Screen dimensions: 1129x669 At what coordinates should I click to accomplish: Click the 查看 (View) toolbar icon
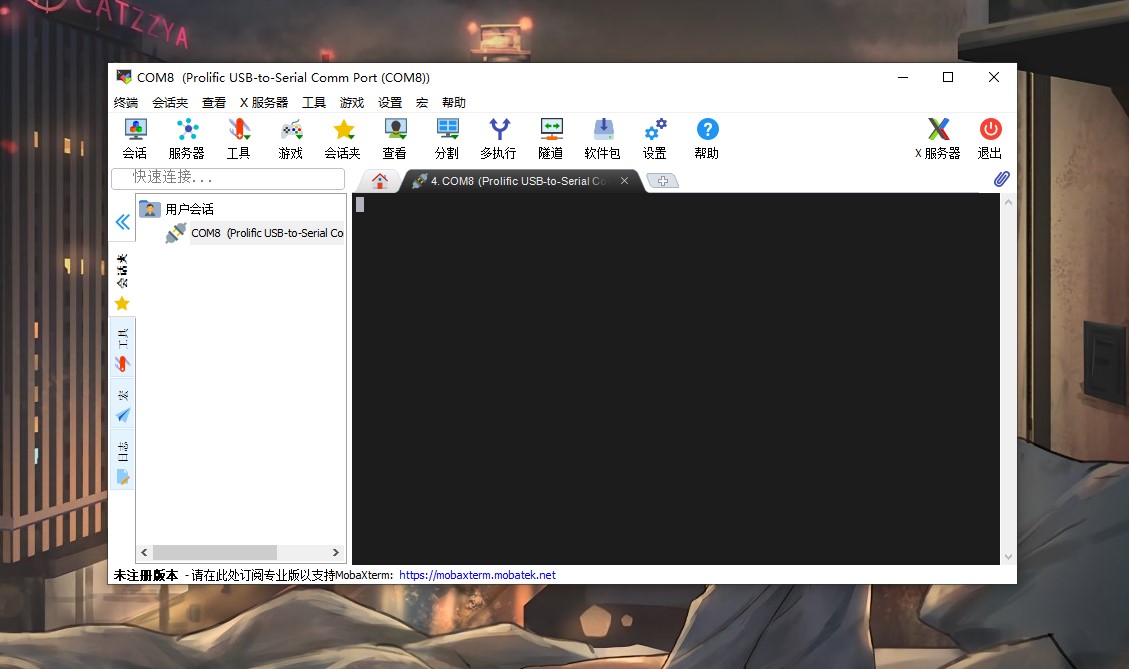point(394,139)
